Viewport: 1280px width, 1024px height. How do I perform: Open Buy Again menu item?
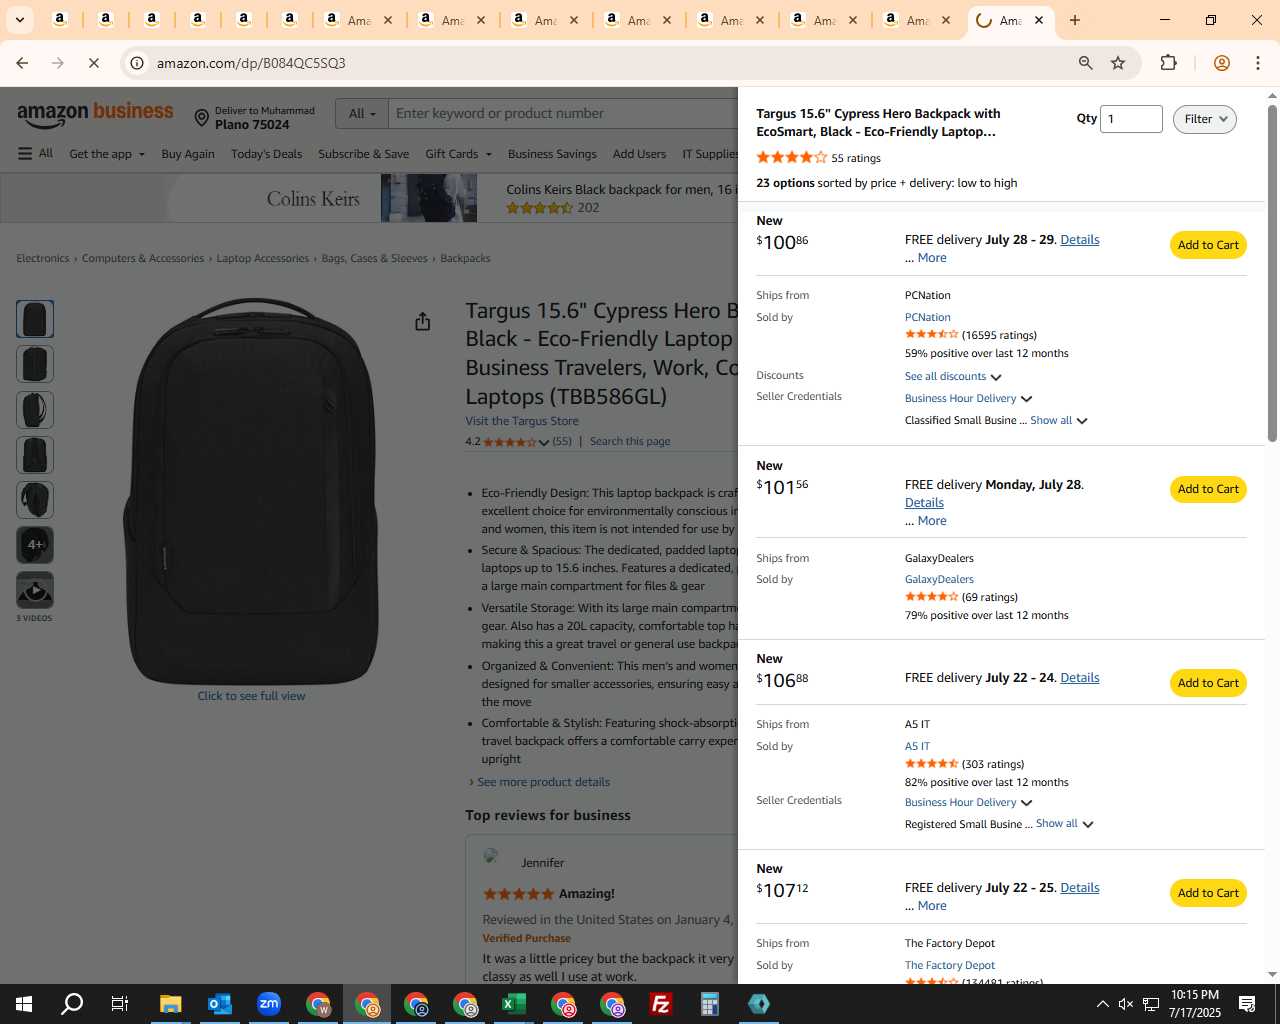tap(188, 154)
